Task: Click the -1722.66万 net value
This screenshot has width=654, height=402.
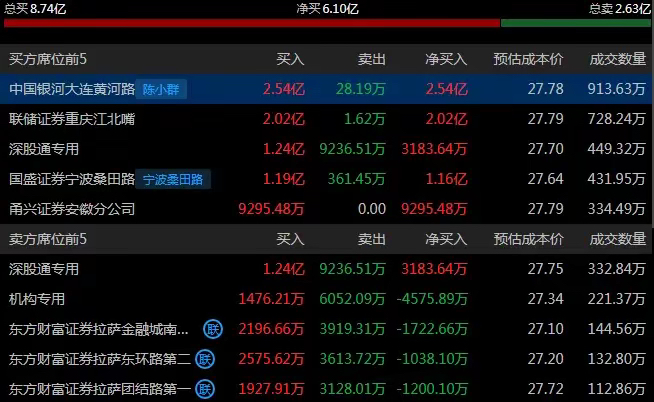Action: pos(432,329)
